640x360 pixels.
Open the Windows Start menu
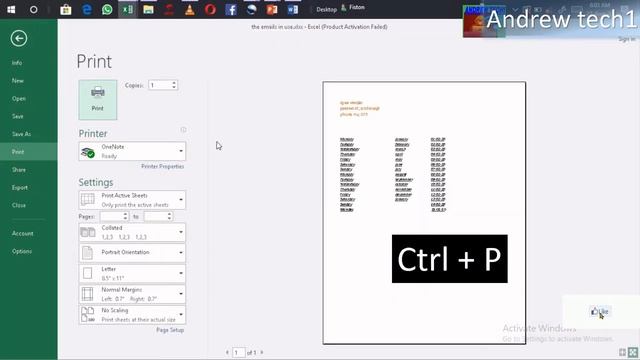coord(11,9)
